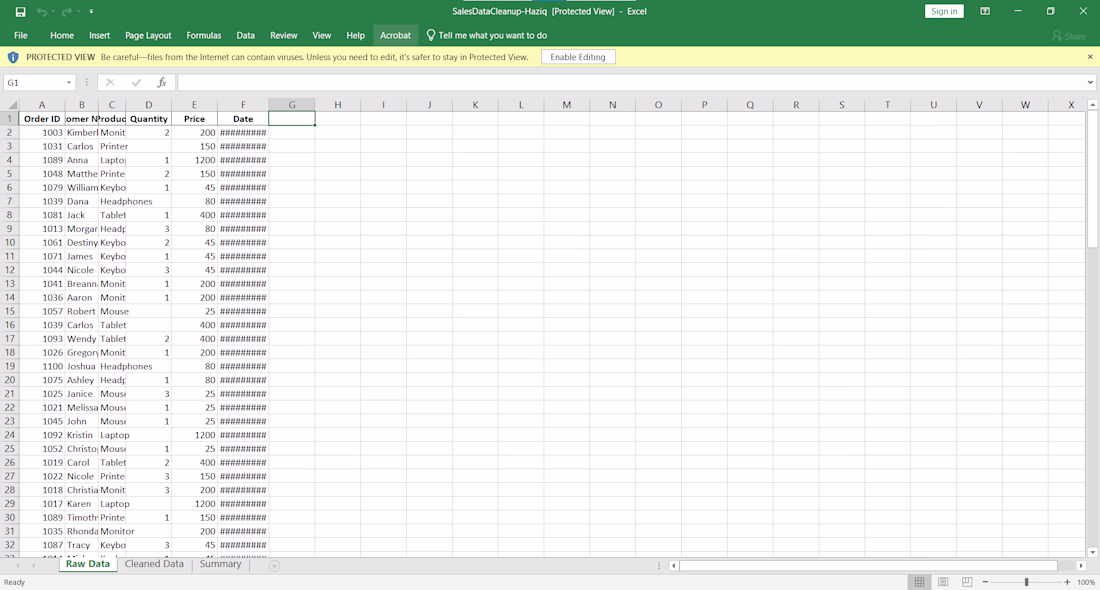This screenshot has width=1100, height=590.
Task: Click the Select All corner triangle
Action: (12, 105)
